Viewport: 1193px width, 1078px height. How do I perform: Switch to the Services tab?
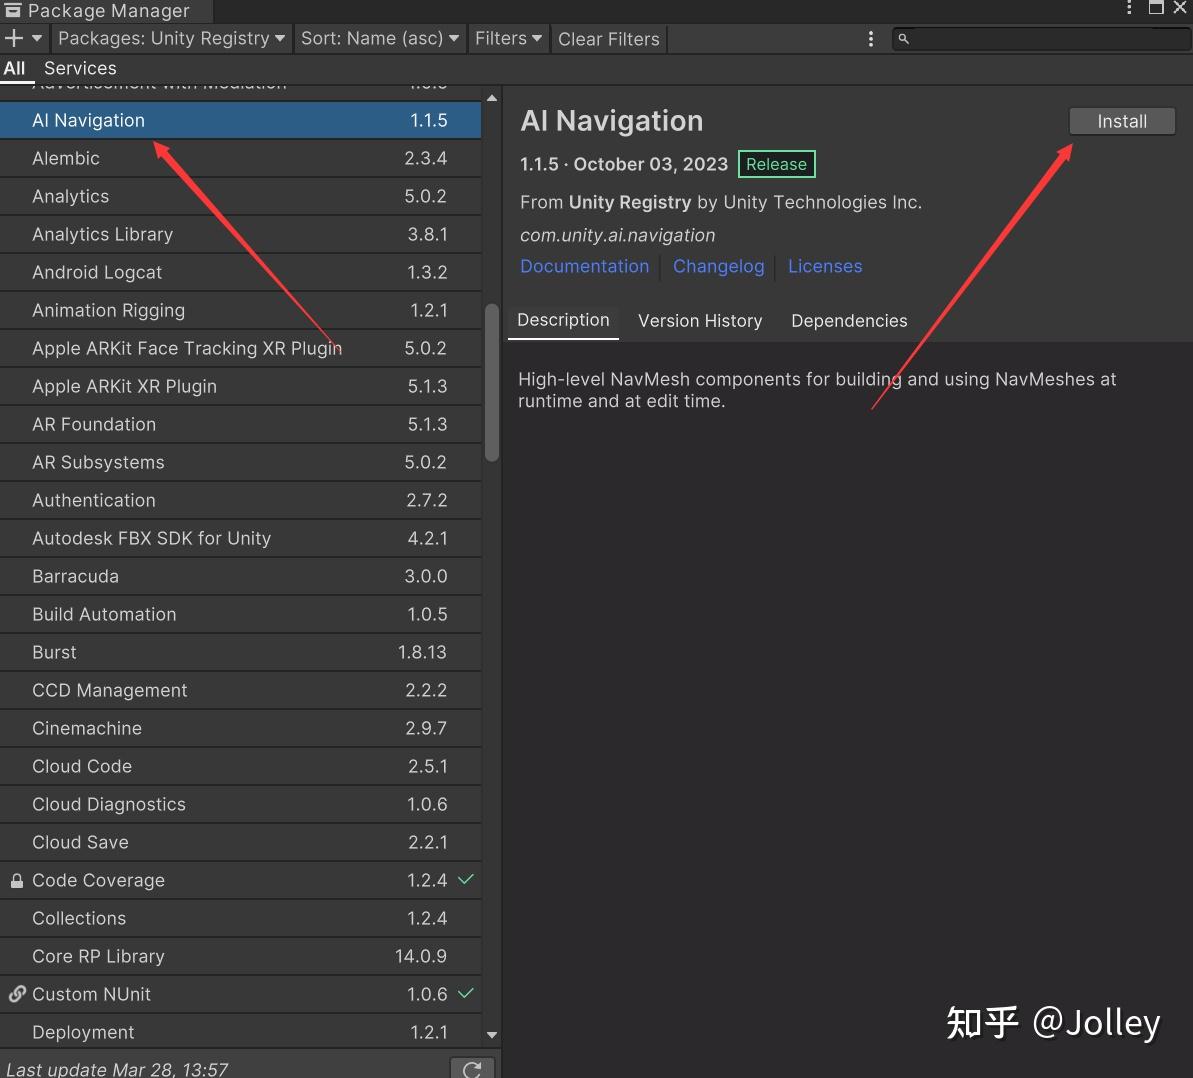[x=80, y=68]
